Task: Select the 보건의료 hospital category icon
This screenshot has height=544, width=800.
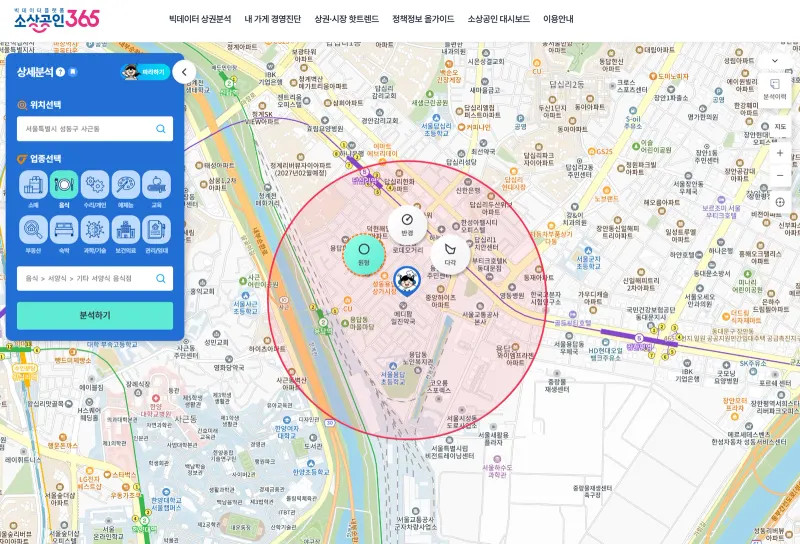Action: [126, 230]
